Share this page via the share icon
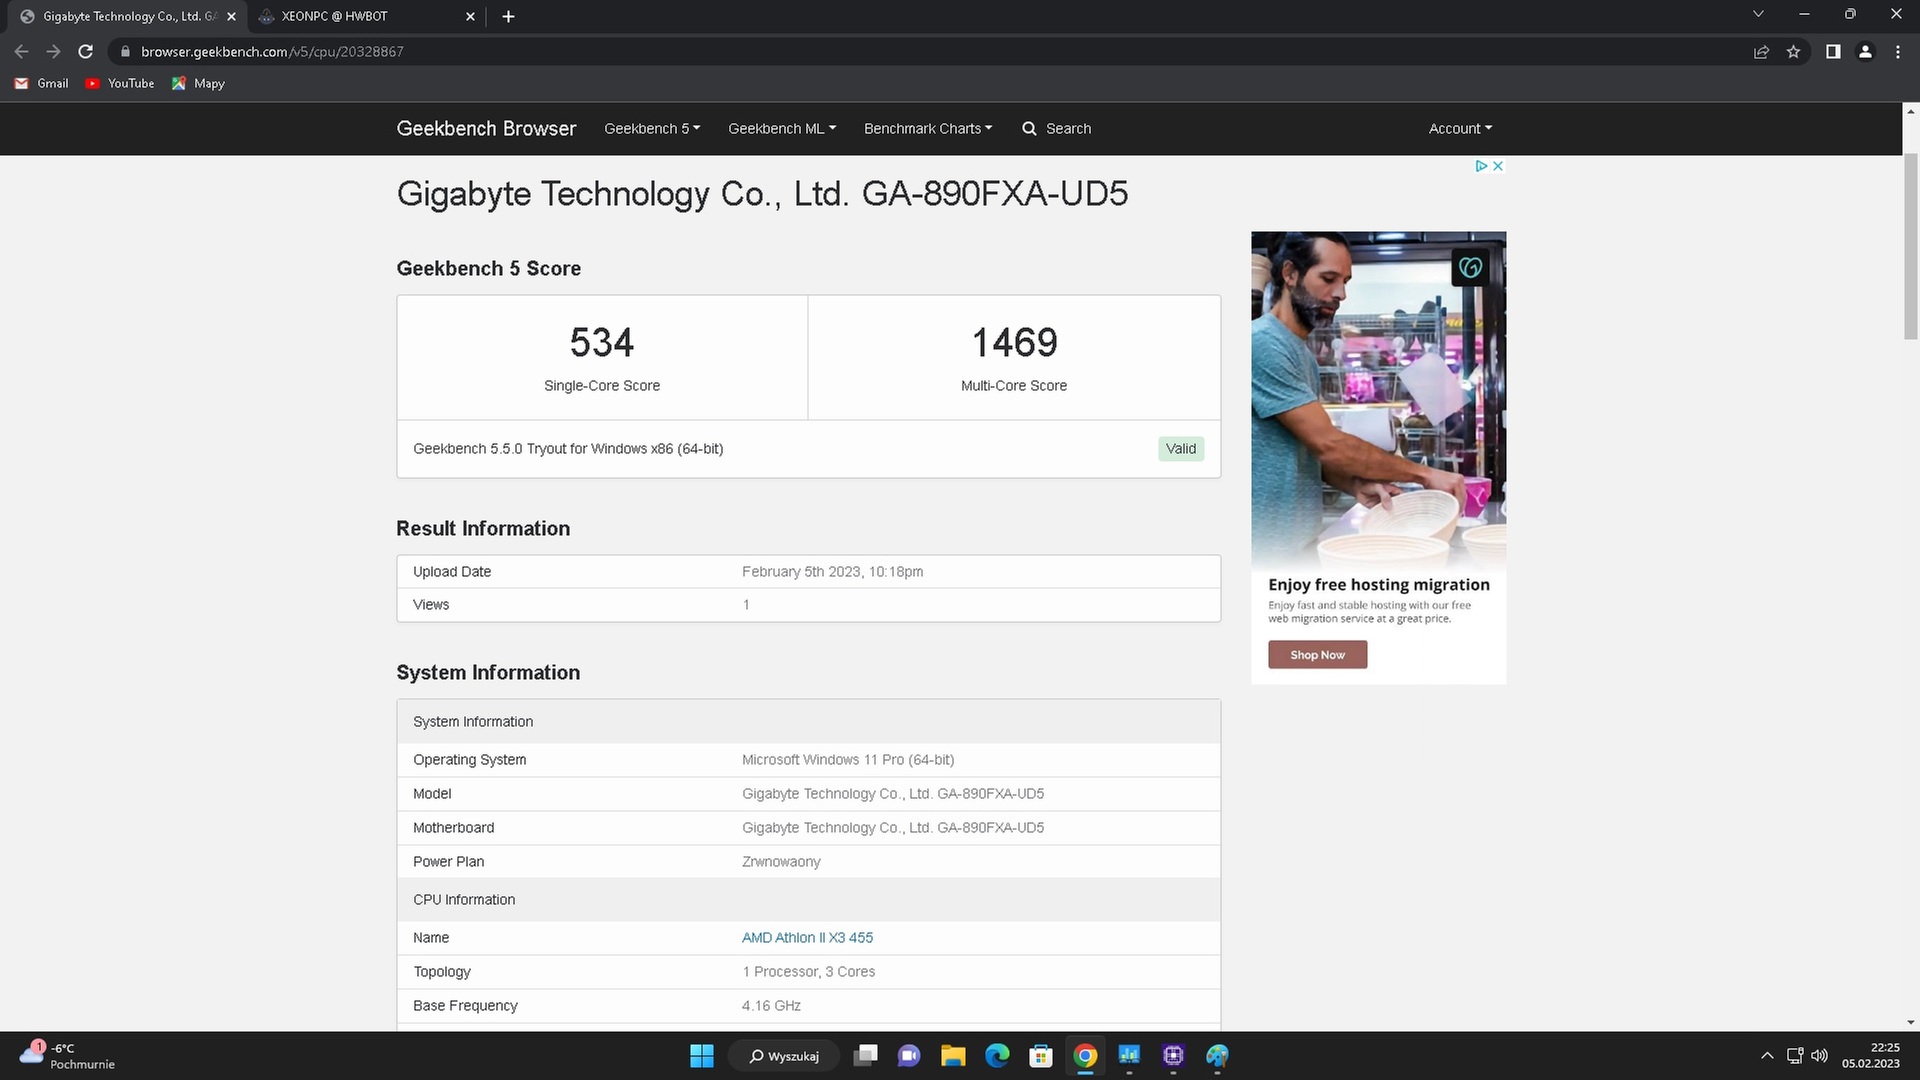The image size is (1920, 1080). 1761,52
